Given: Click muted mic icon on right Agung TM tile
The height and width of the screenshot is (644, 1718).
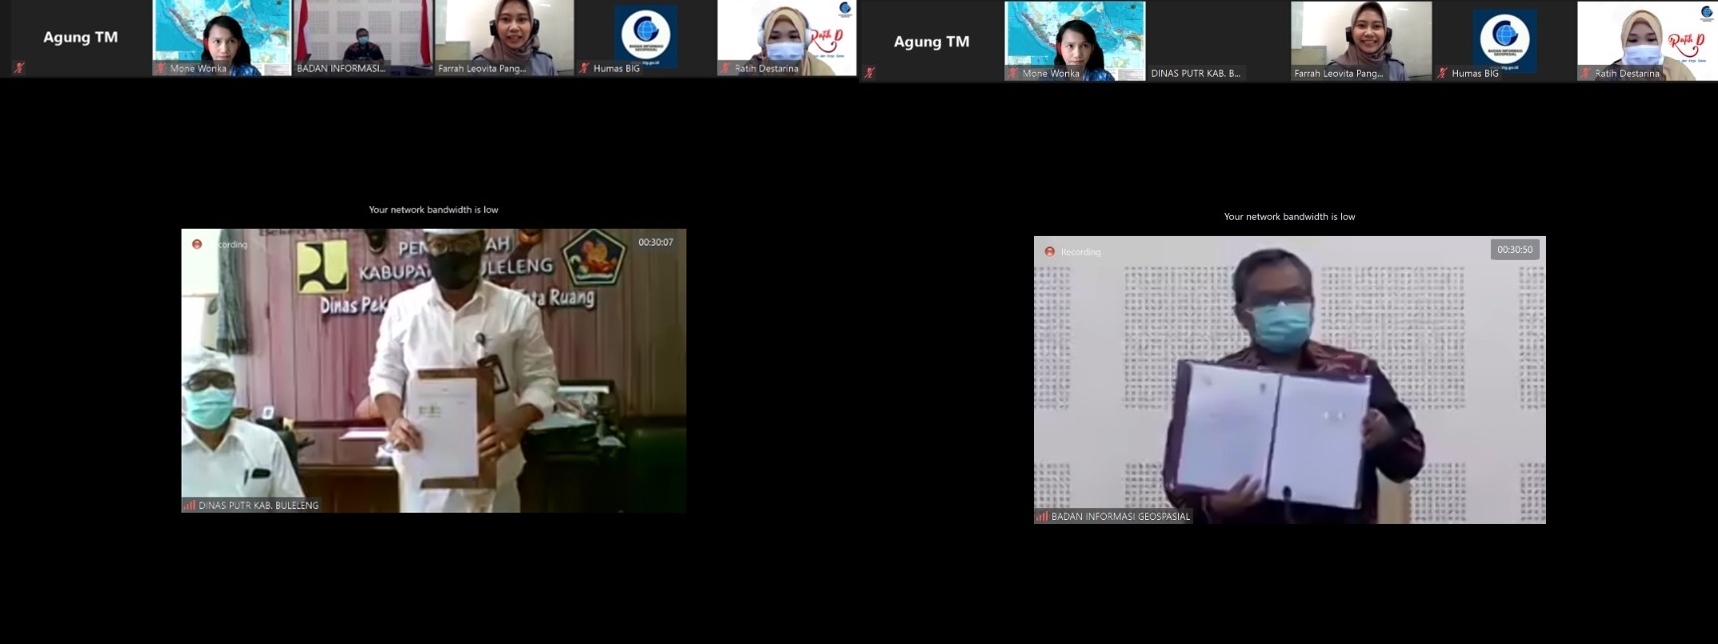Looking at the screenshot, I should 870,73.
